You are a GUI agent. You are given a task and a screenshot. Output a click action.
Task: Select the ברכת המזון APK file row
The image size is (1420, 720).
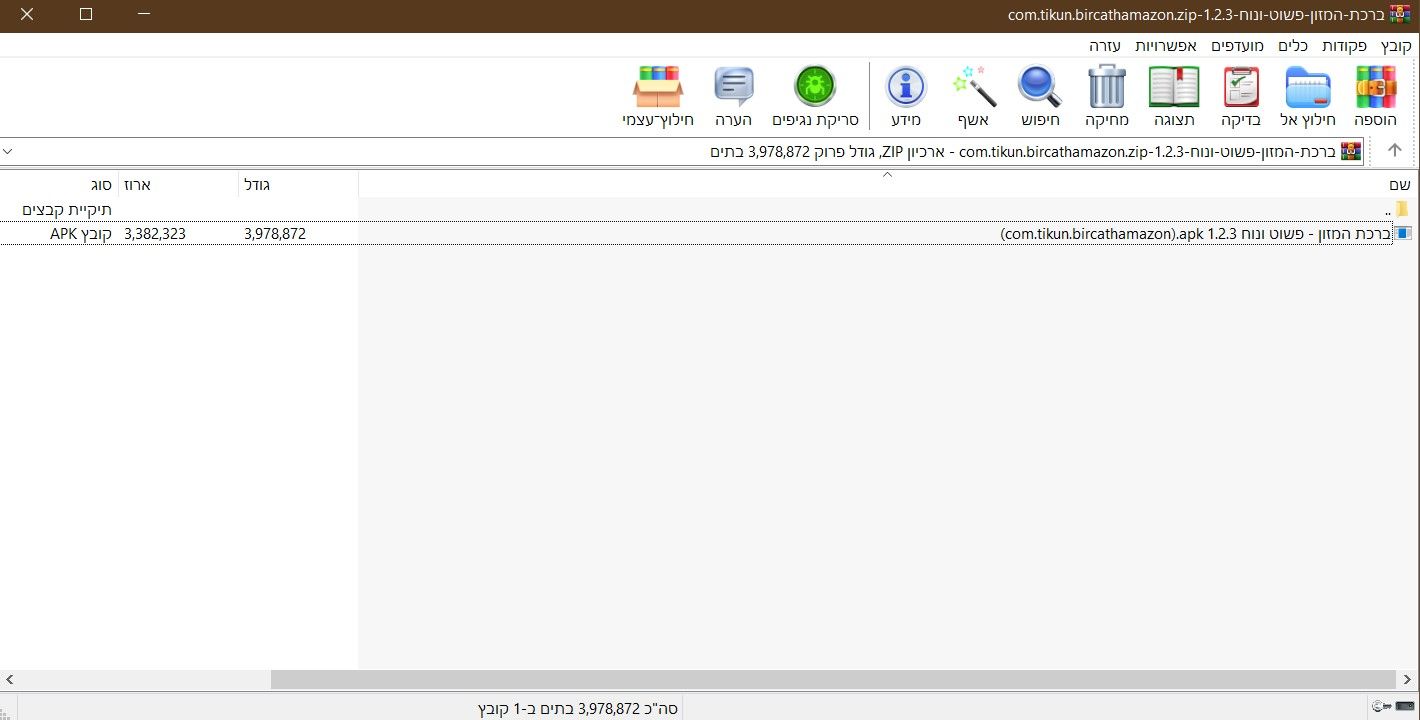(x=1195, y=234)
